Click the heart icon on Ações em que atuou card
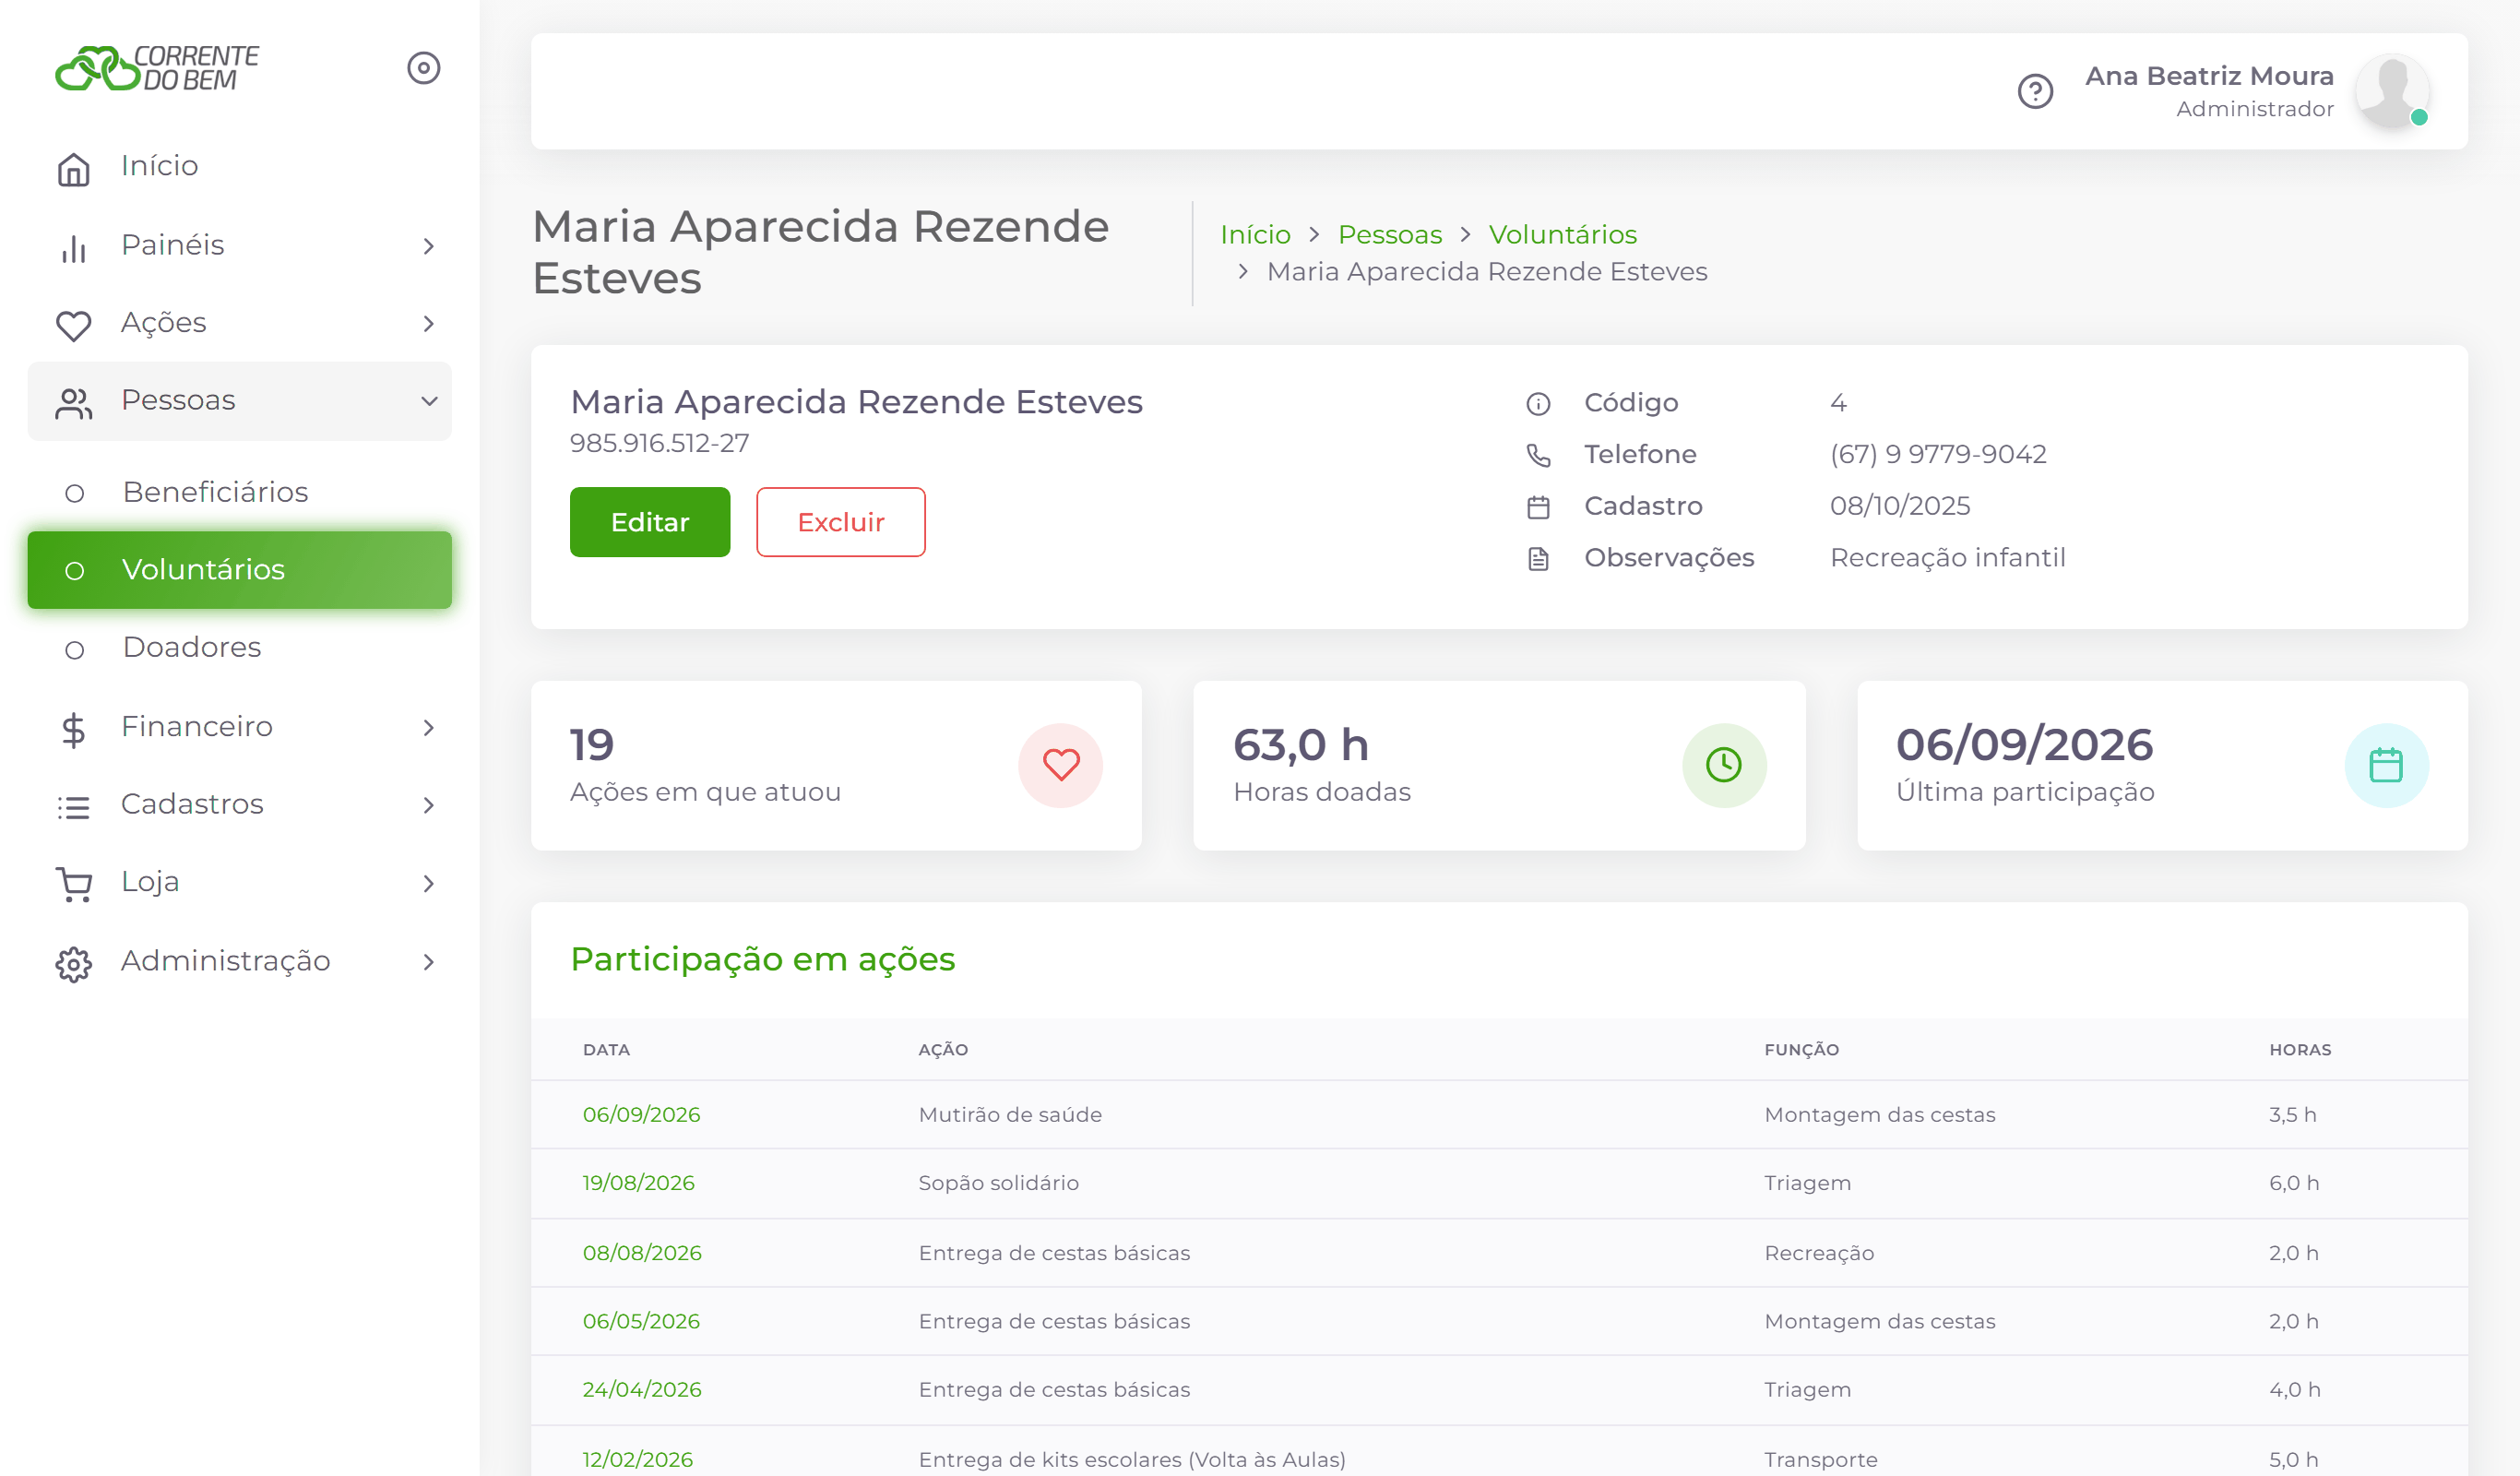 pos(1061,765)
